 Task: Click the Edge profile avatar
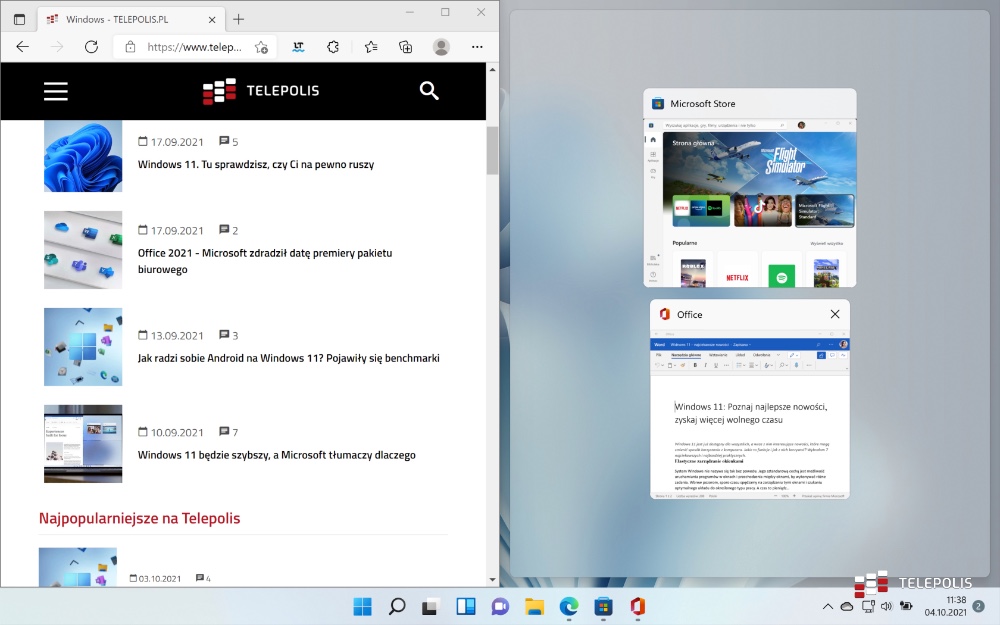(441, 47)
